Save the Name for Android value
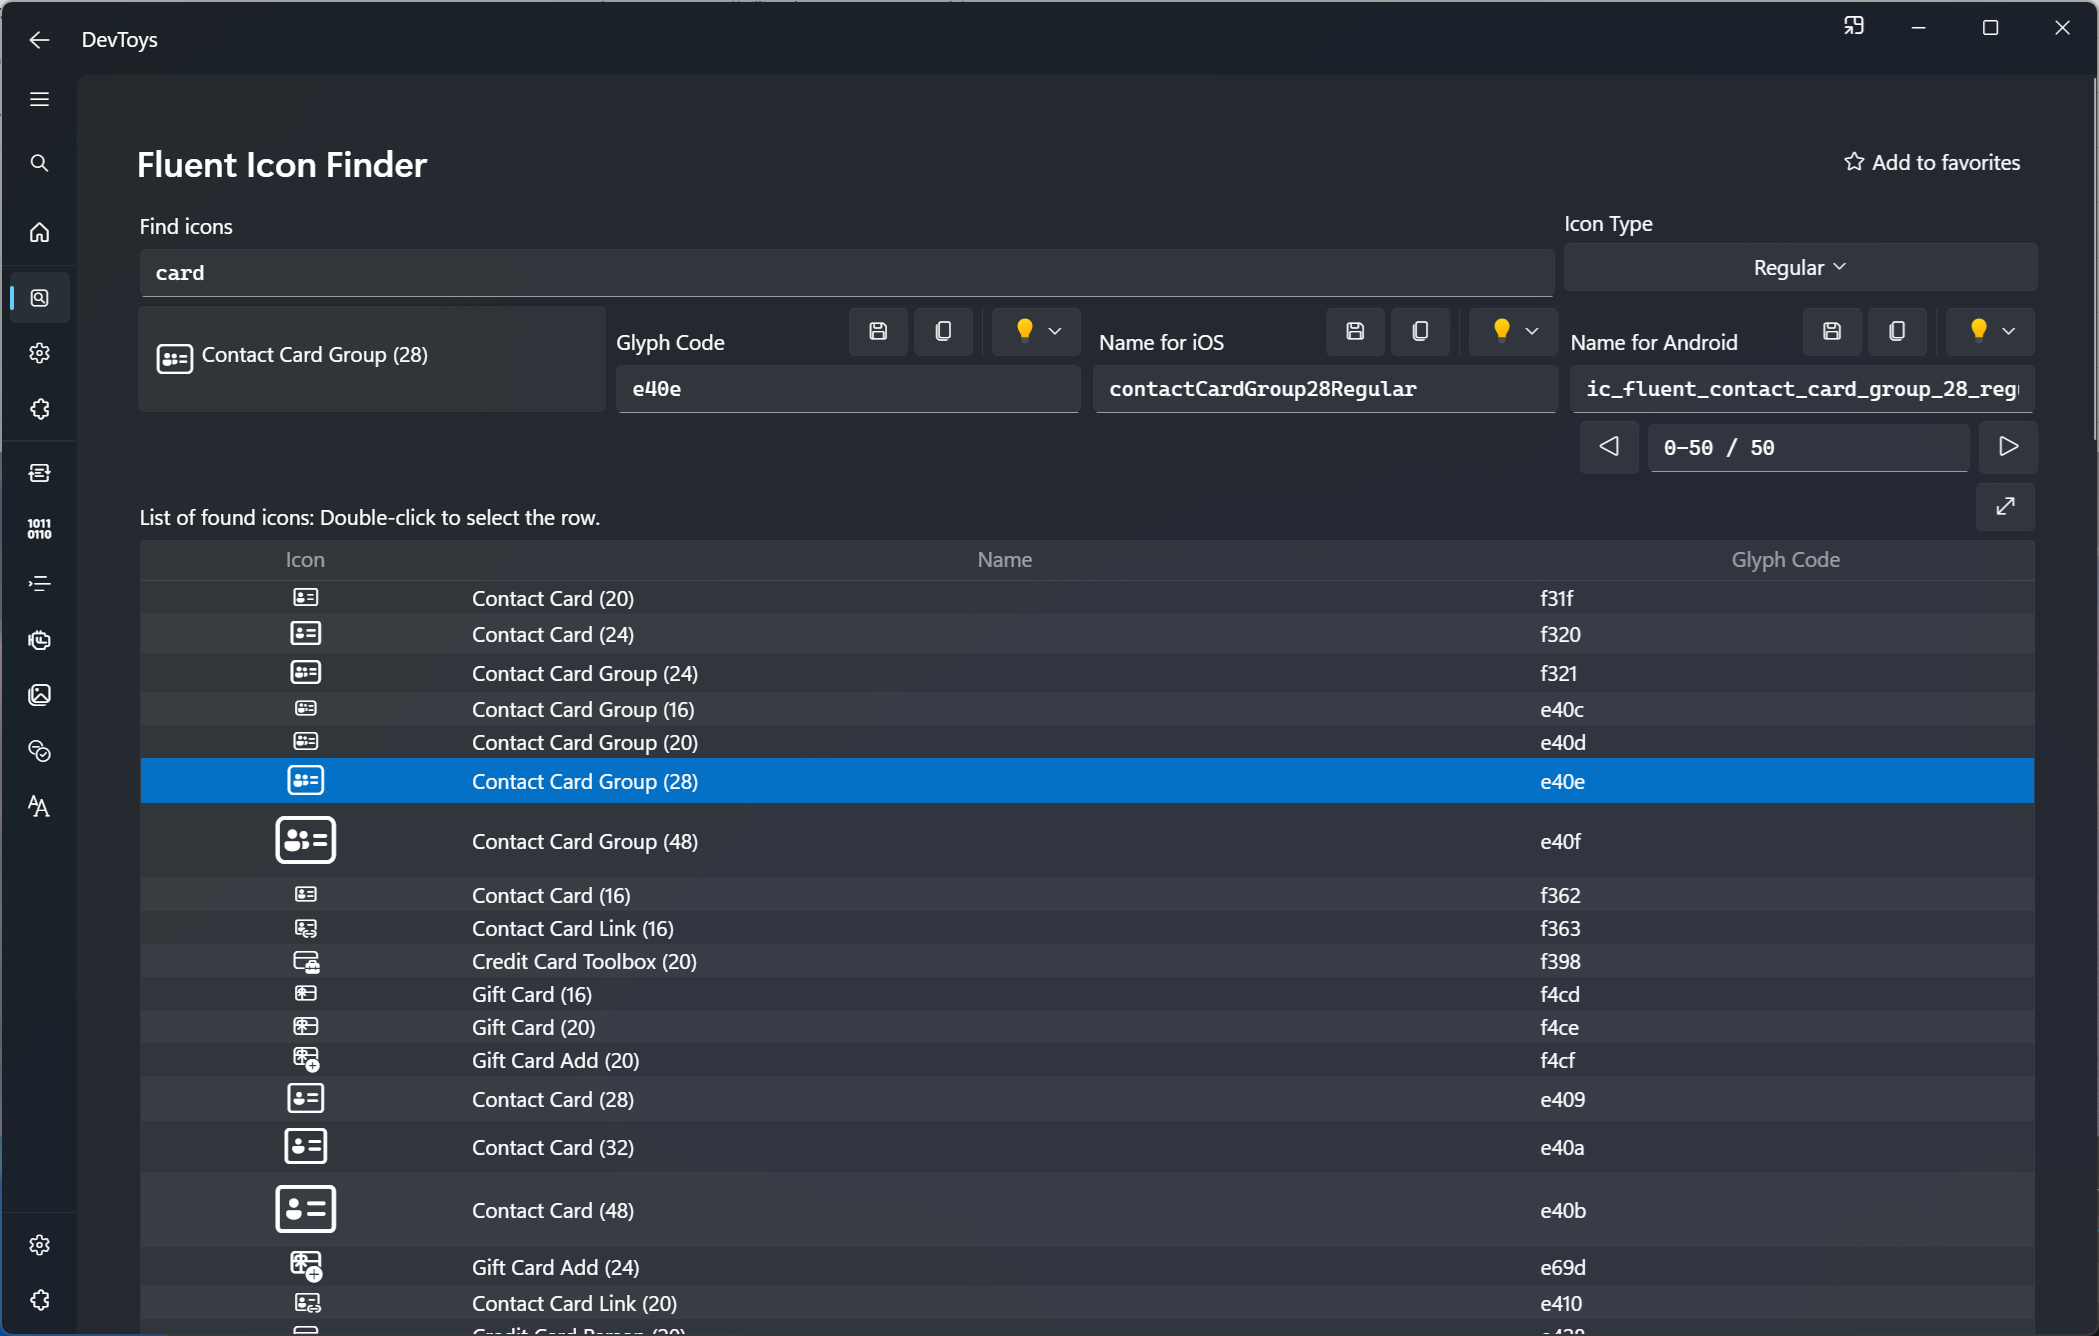The image size is (2099, 1336). pyautogui.click(x=1831, y=331)
